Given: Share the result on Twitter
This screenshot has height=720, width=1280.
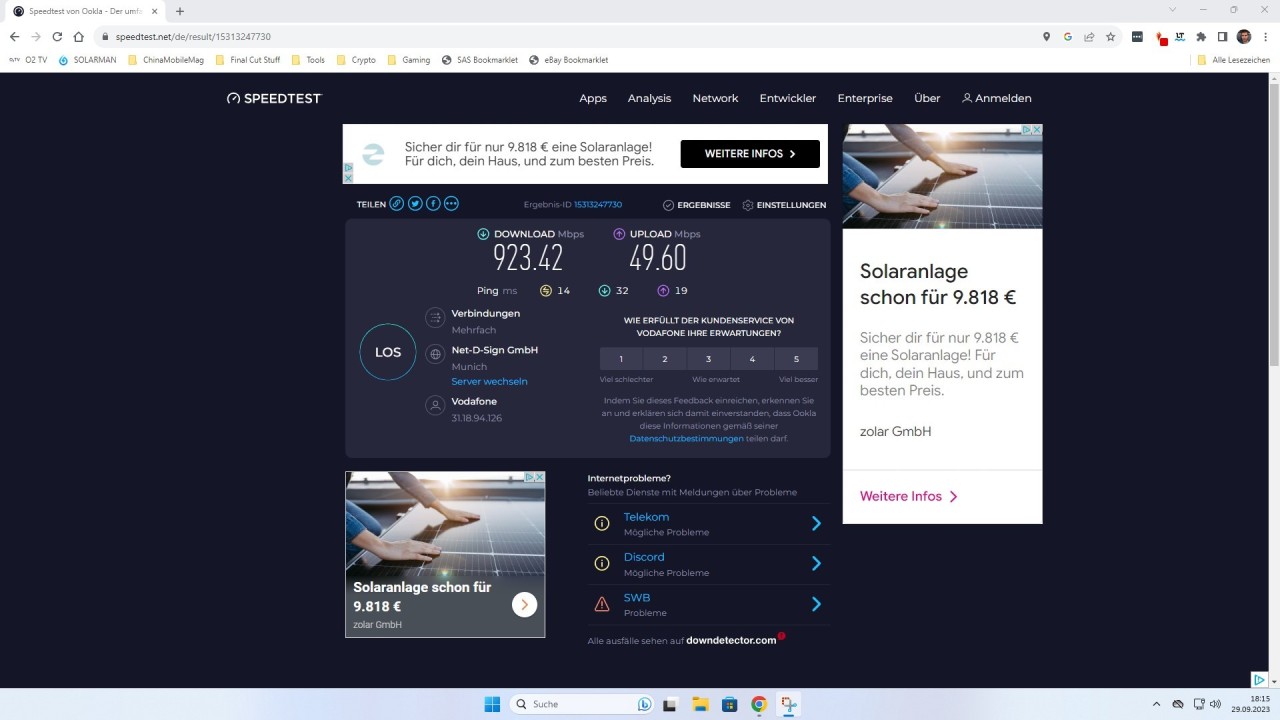Looking at the screenshot, I should [415, 204].
